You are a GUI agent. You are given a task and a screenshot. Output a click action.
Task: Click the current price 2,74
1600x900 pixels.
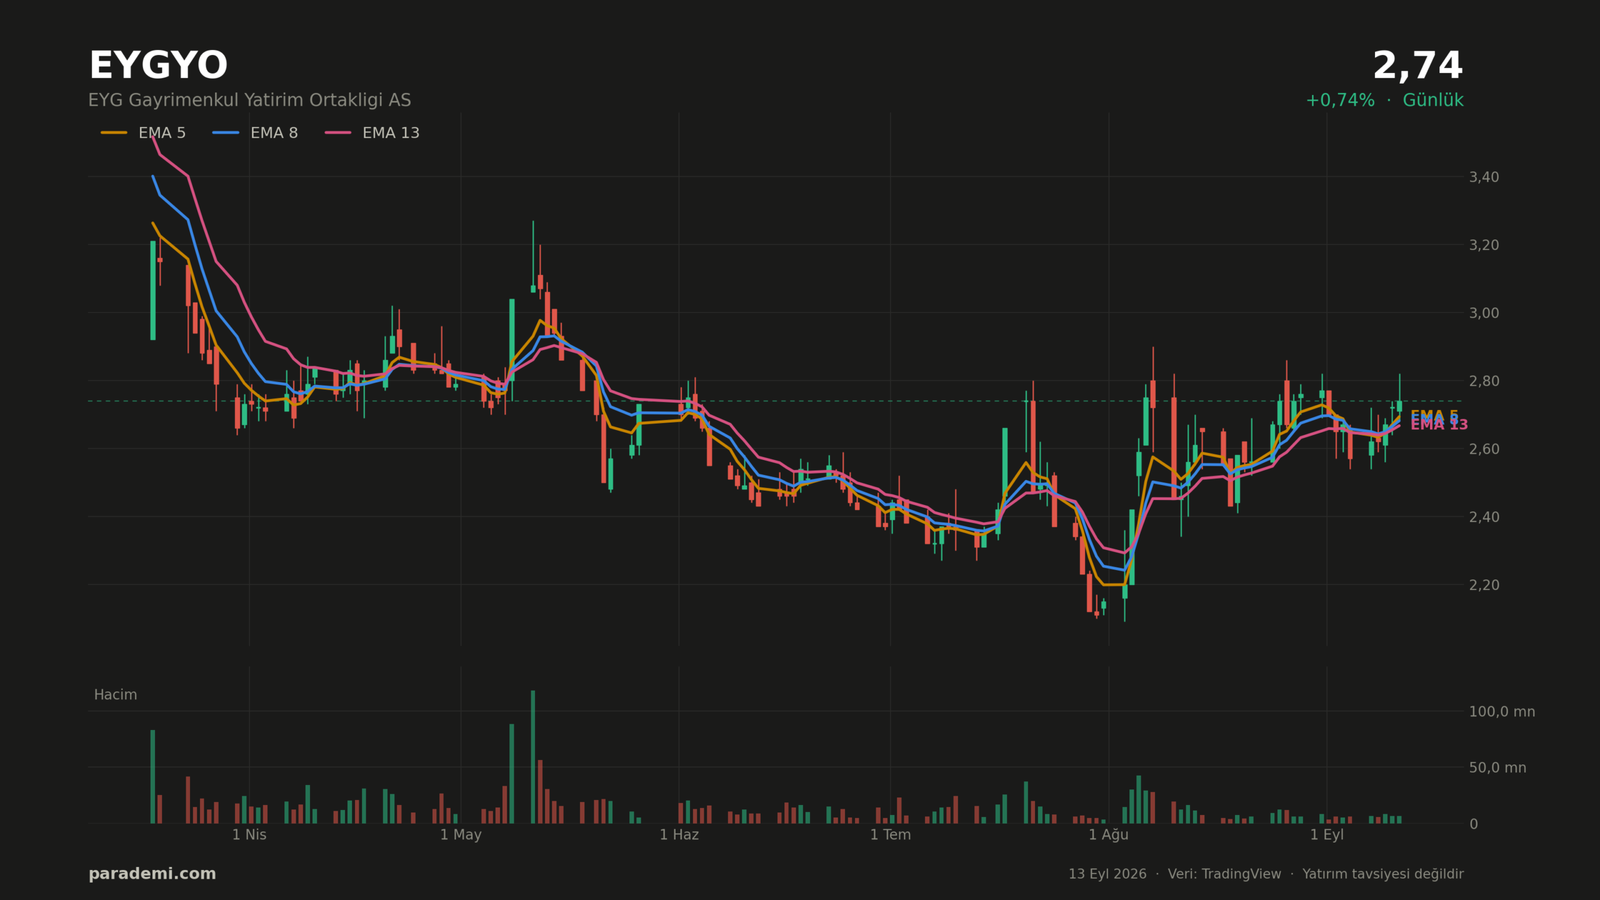[x=1417, y=67]
